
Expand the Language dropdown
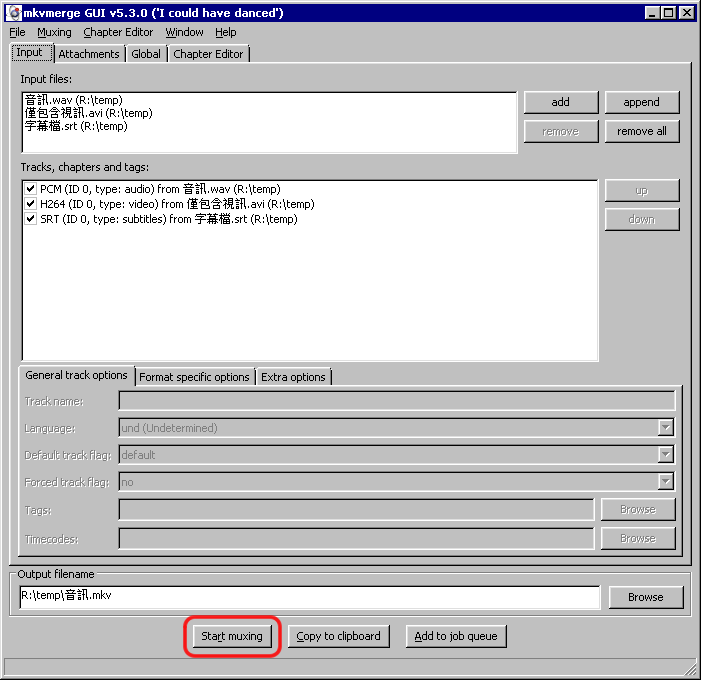pos(666,428)
